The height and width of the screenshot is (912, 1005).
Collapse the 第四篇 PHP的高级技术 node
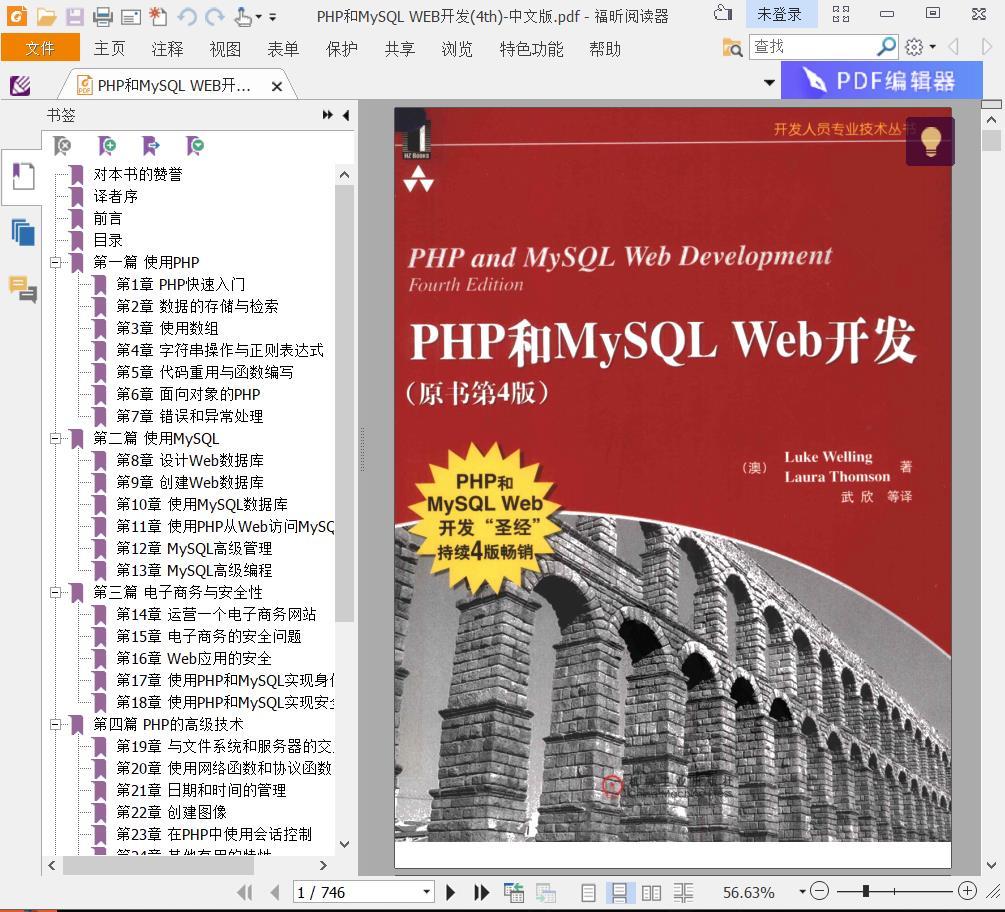tap(56, 724)
